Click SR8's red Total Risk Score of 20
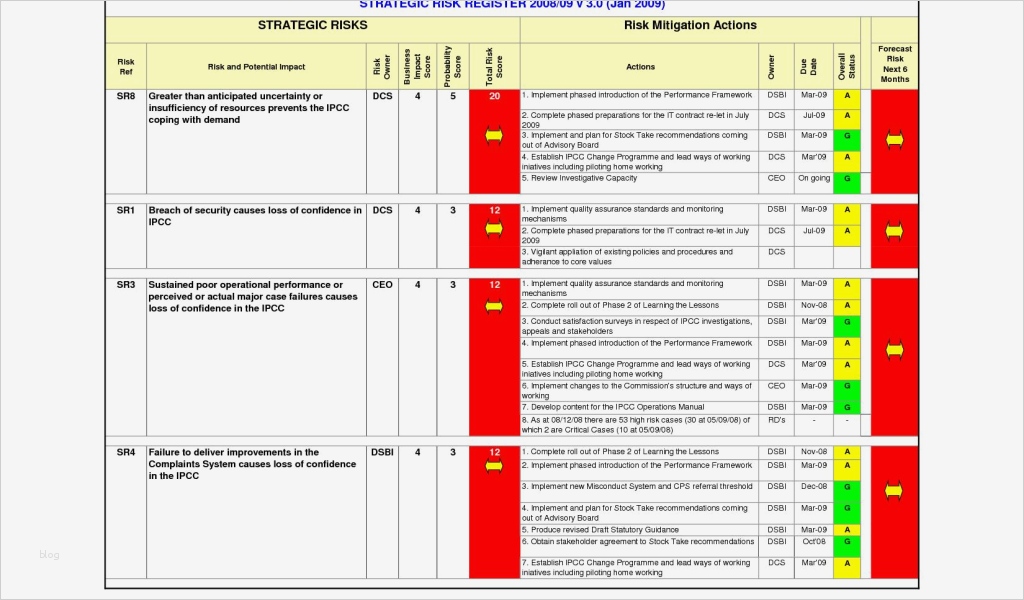1024x600 pixels. pos(493,97)
